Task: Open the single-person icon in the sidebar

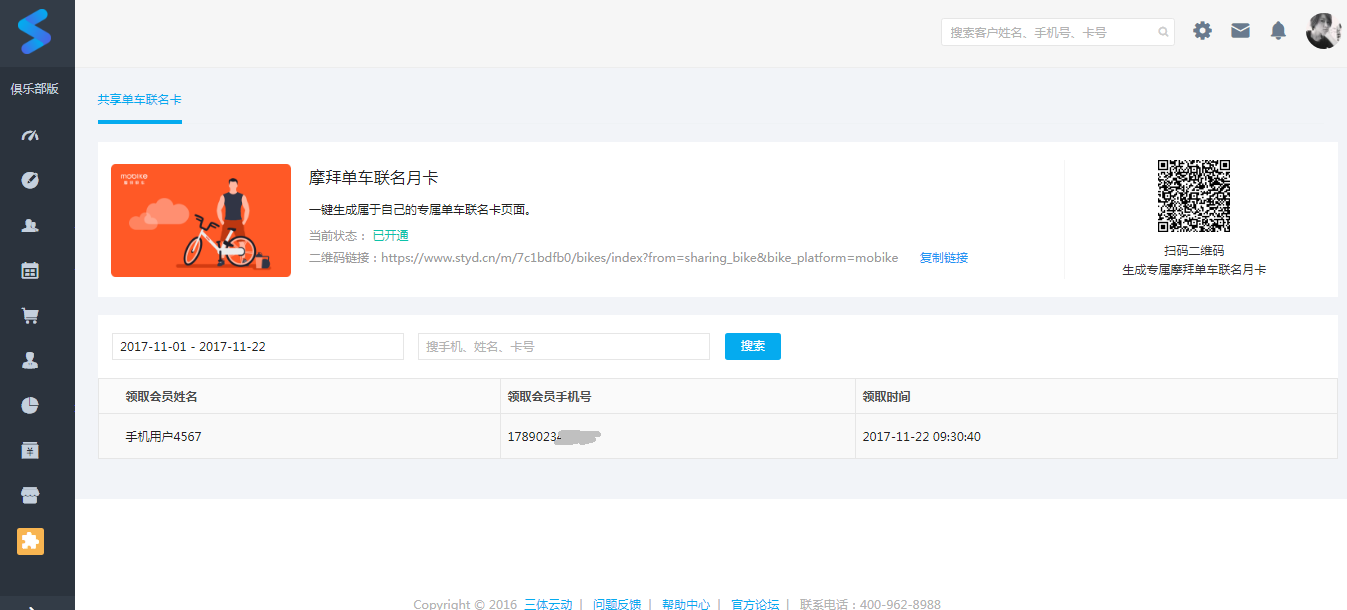Action: 30,360
